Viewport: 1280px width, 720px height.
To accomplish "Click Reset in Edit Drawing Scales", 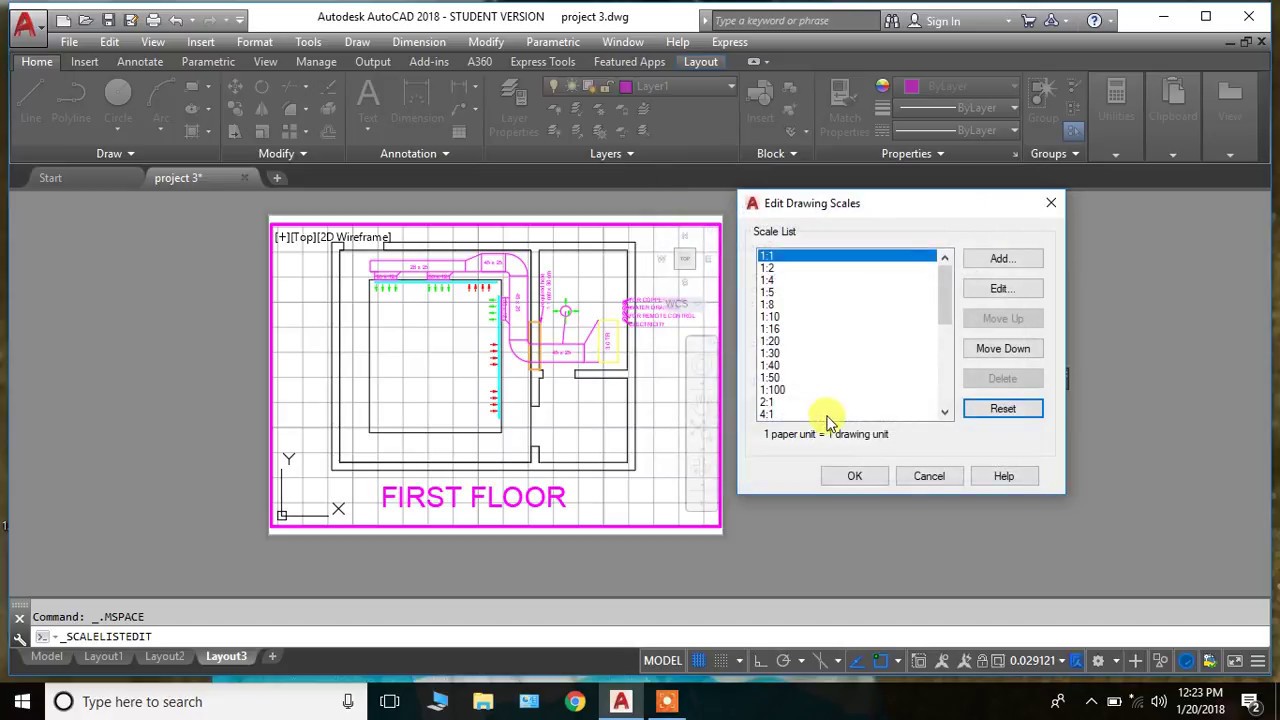I will pyautogui.click(x=1003, y=409).
